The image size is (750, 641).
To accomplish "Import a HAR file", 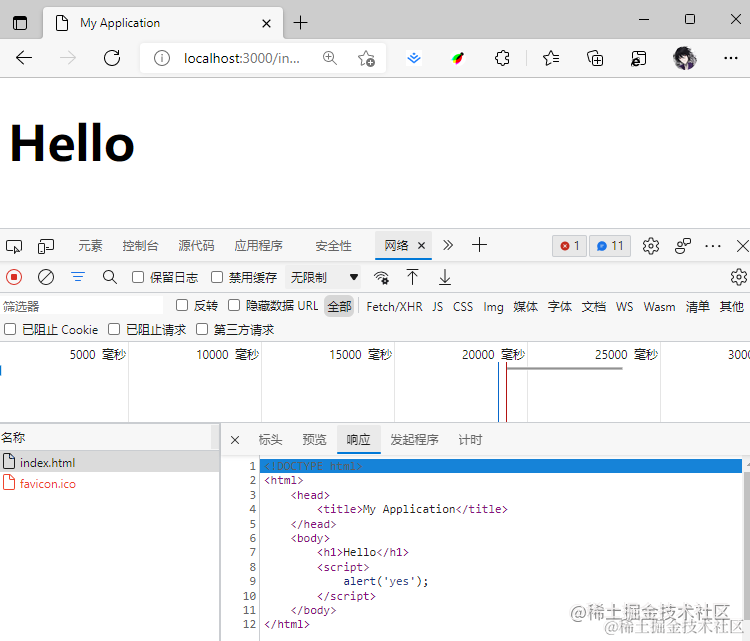I will point(412,277).
